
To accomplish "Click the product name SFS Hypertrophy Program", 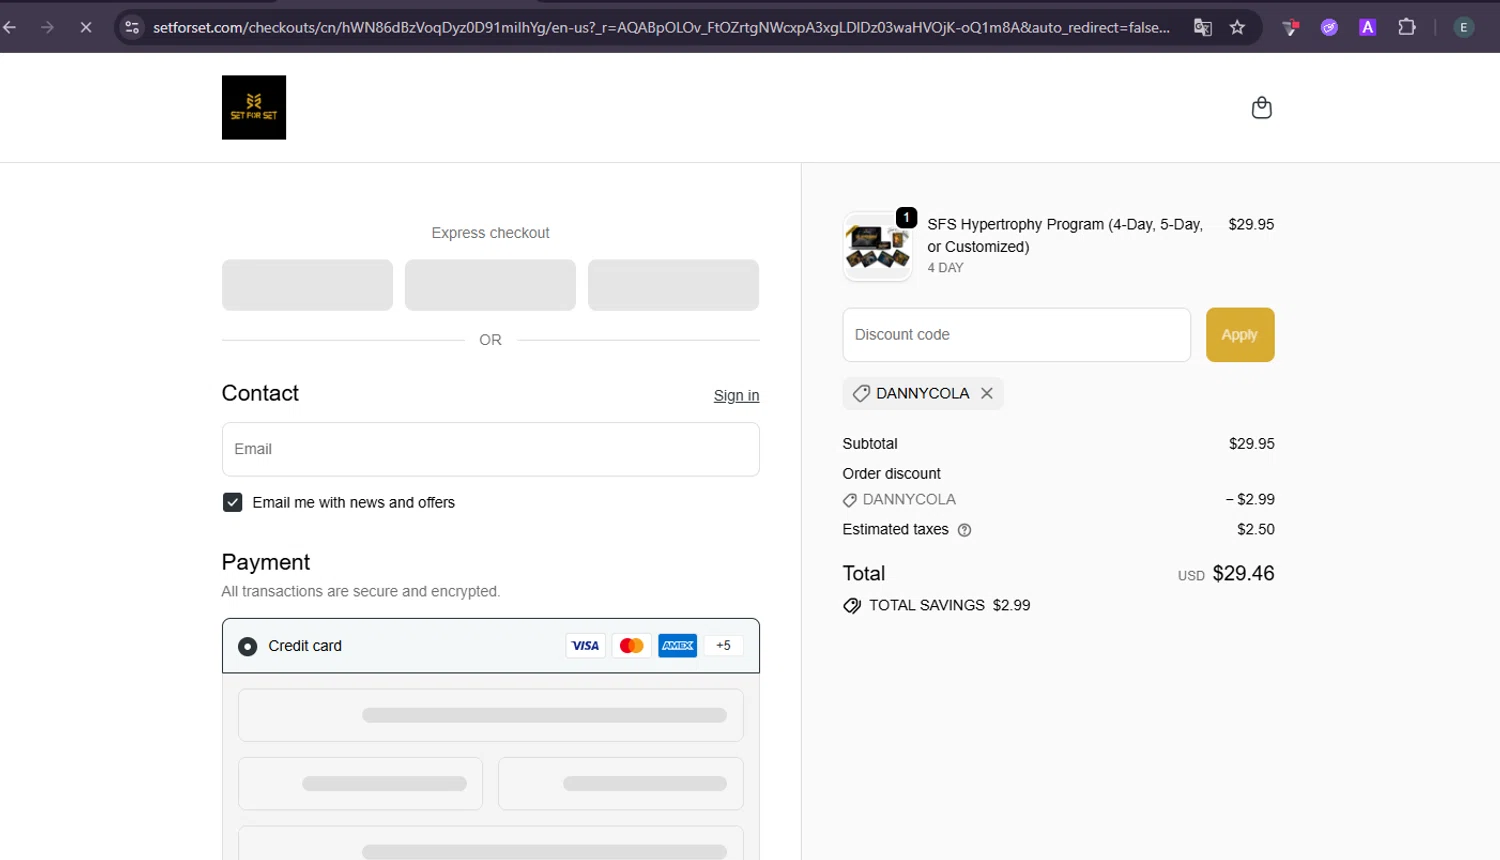I will (1065, 235).
